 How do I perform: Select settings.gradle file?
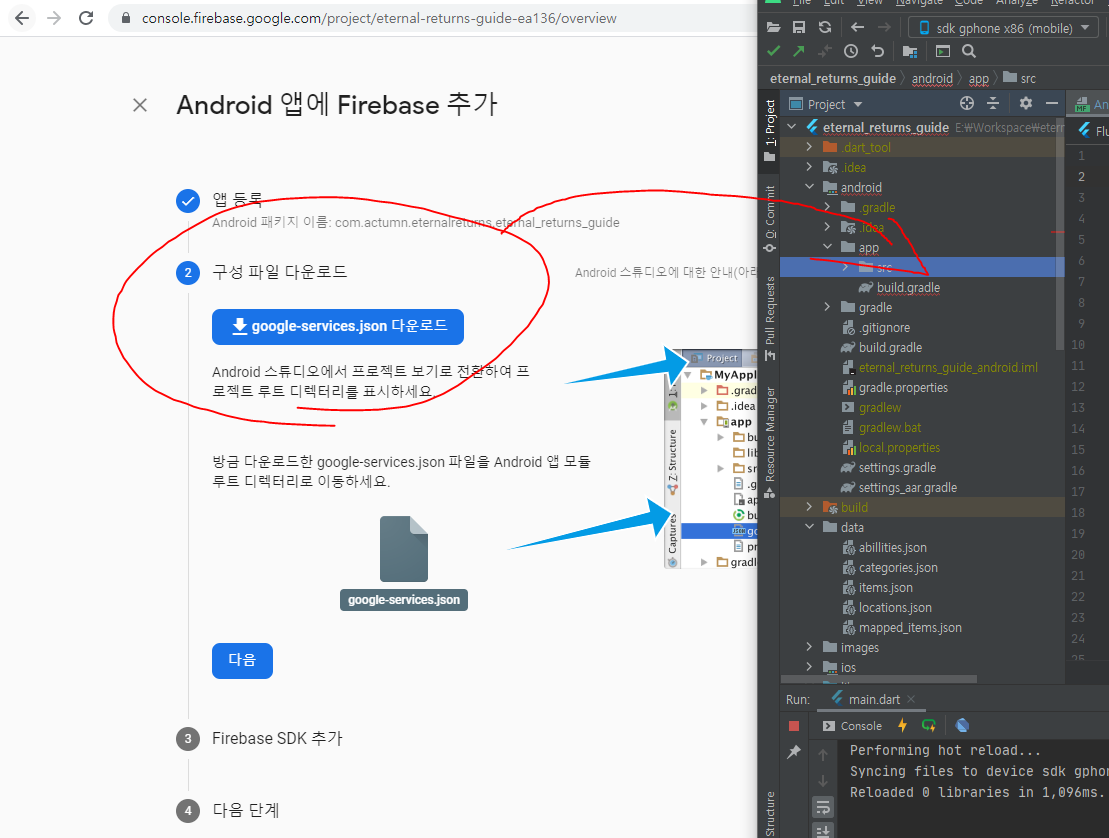897,468
